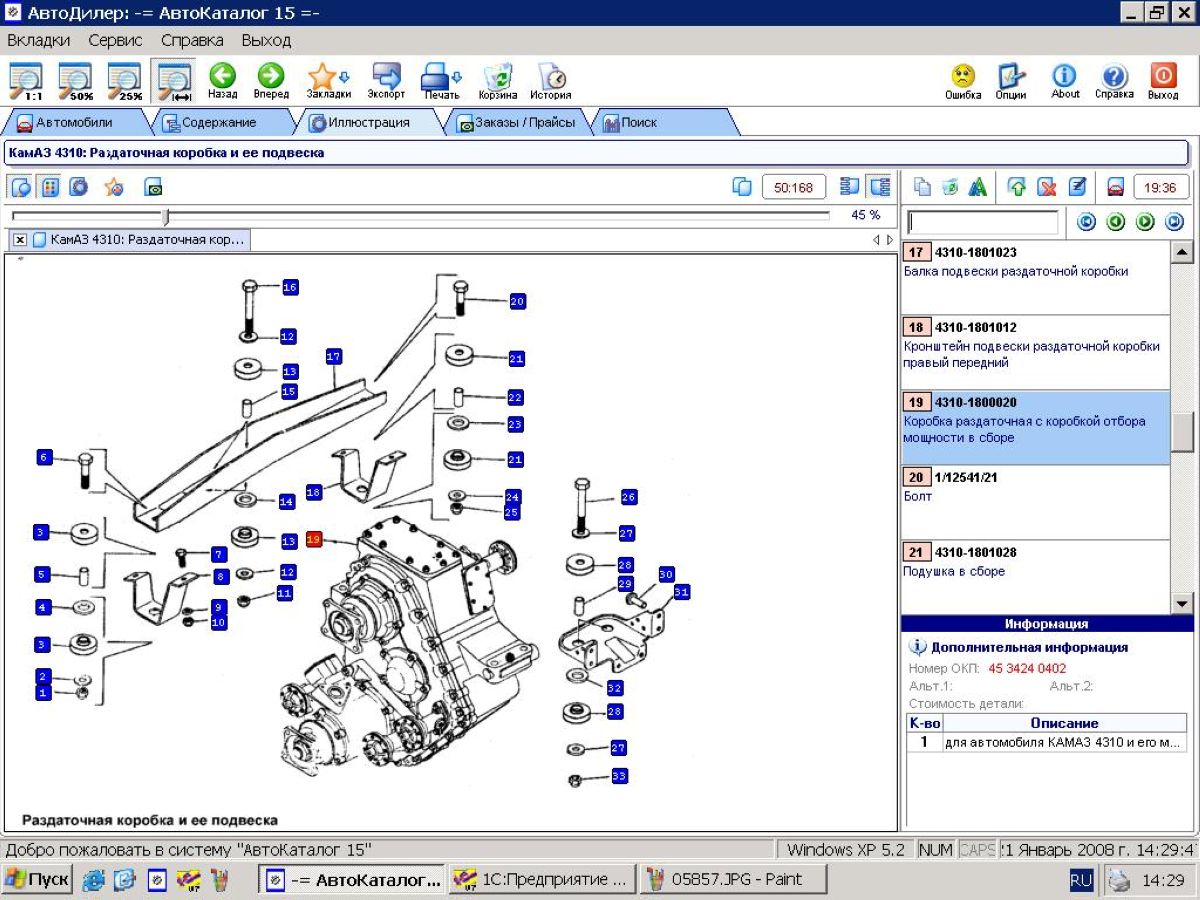Jump to last part with blue button

[x=1175, y=222]
